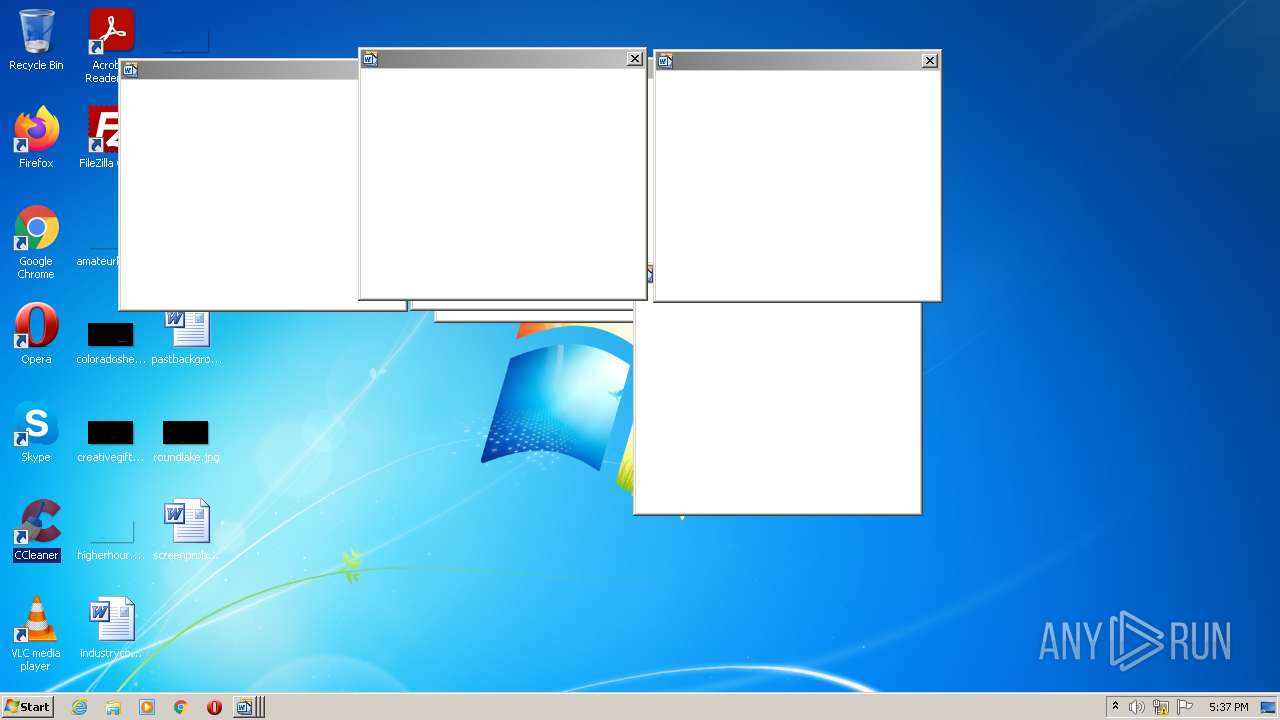Open the Start menu
Image resolution: width=1280 pixels, height=720 pixels.
point(27,707)
